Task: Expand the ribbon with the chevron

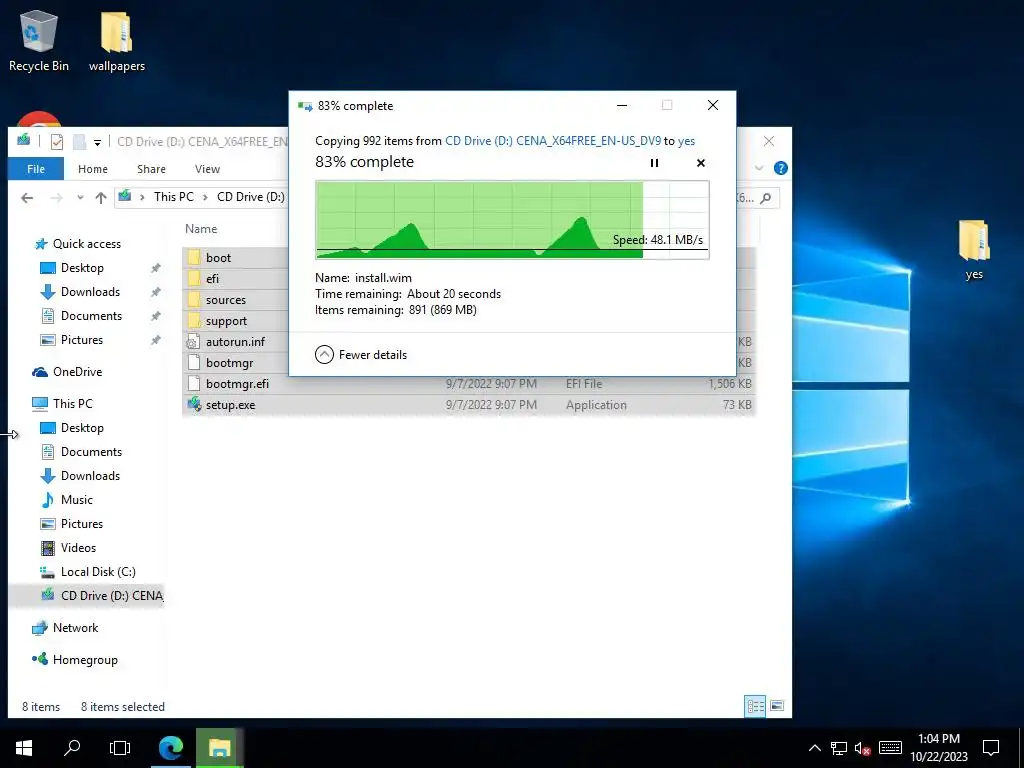Action: click(759, 168)
